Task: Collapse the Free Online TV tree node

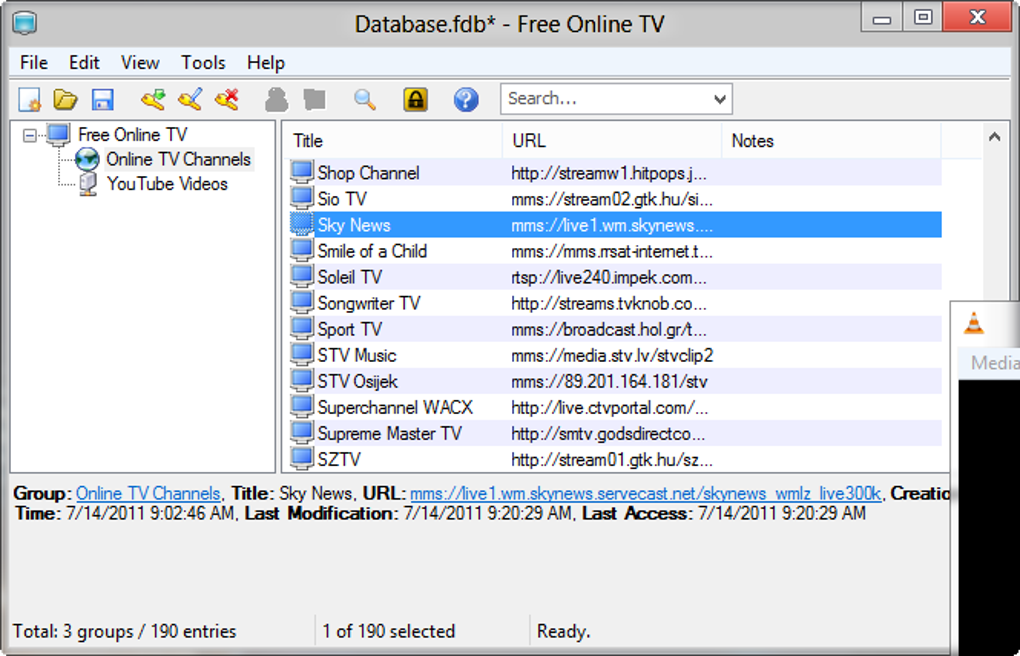Action: coord(29,135)
